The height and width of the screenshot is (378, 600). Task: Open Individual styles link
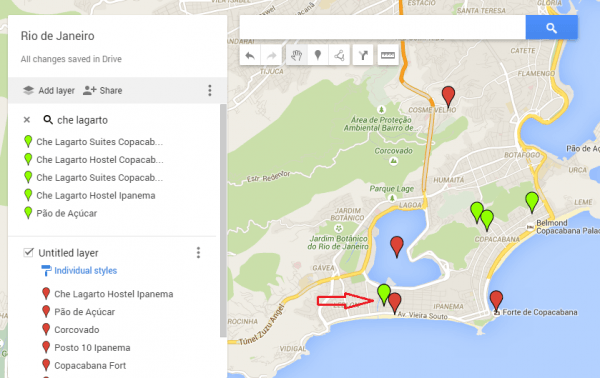coord(85,270)
